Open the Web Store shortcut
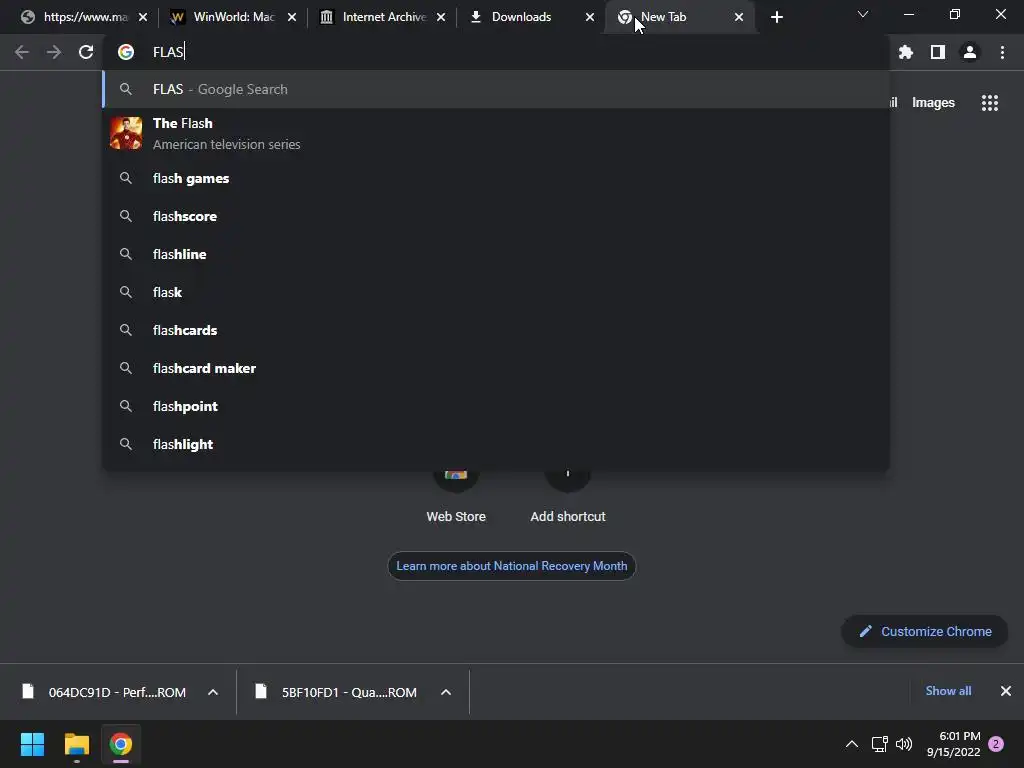This screenshot has height=768, width=1024. 456,496
